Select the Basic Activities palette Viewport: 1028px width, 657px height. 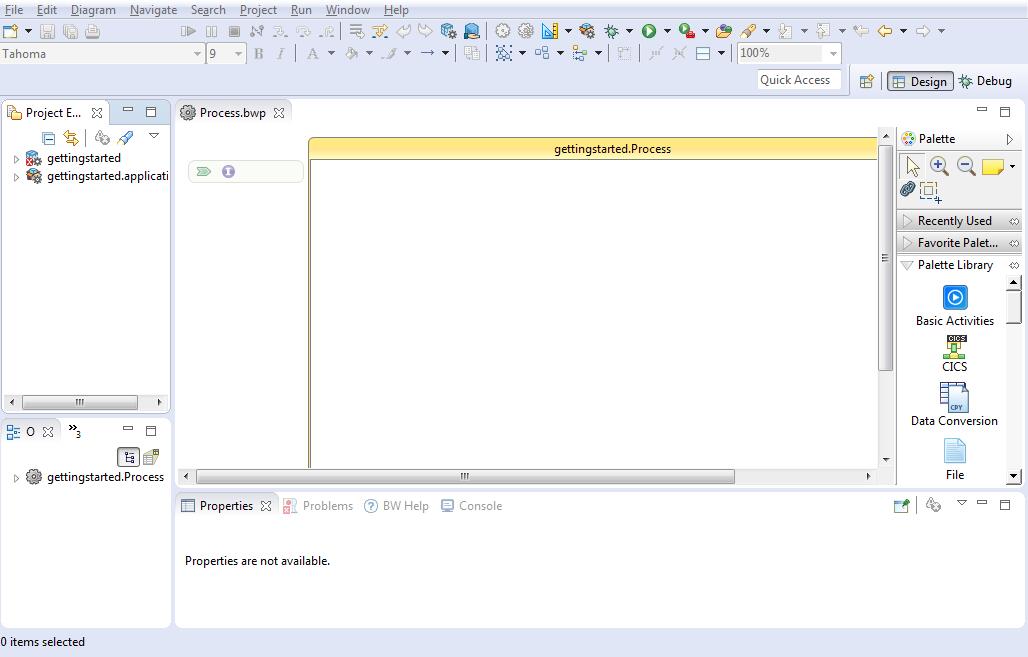tap(953, 305)
